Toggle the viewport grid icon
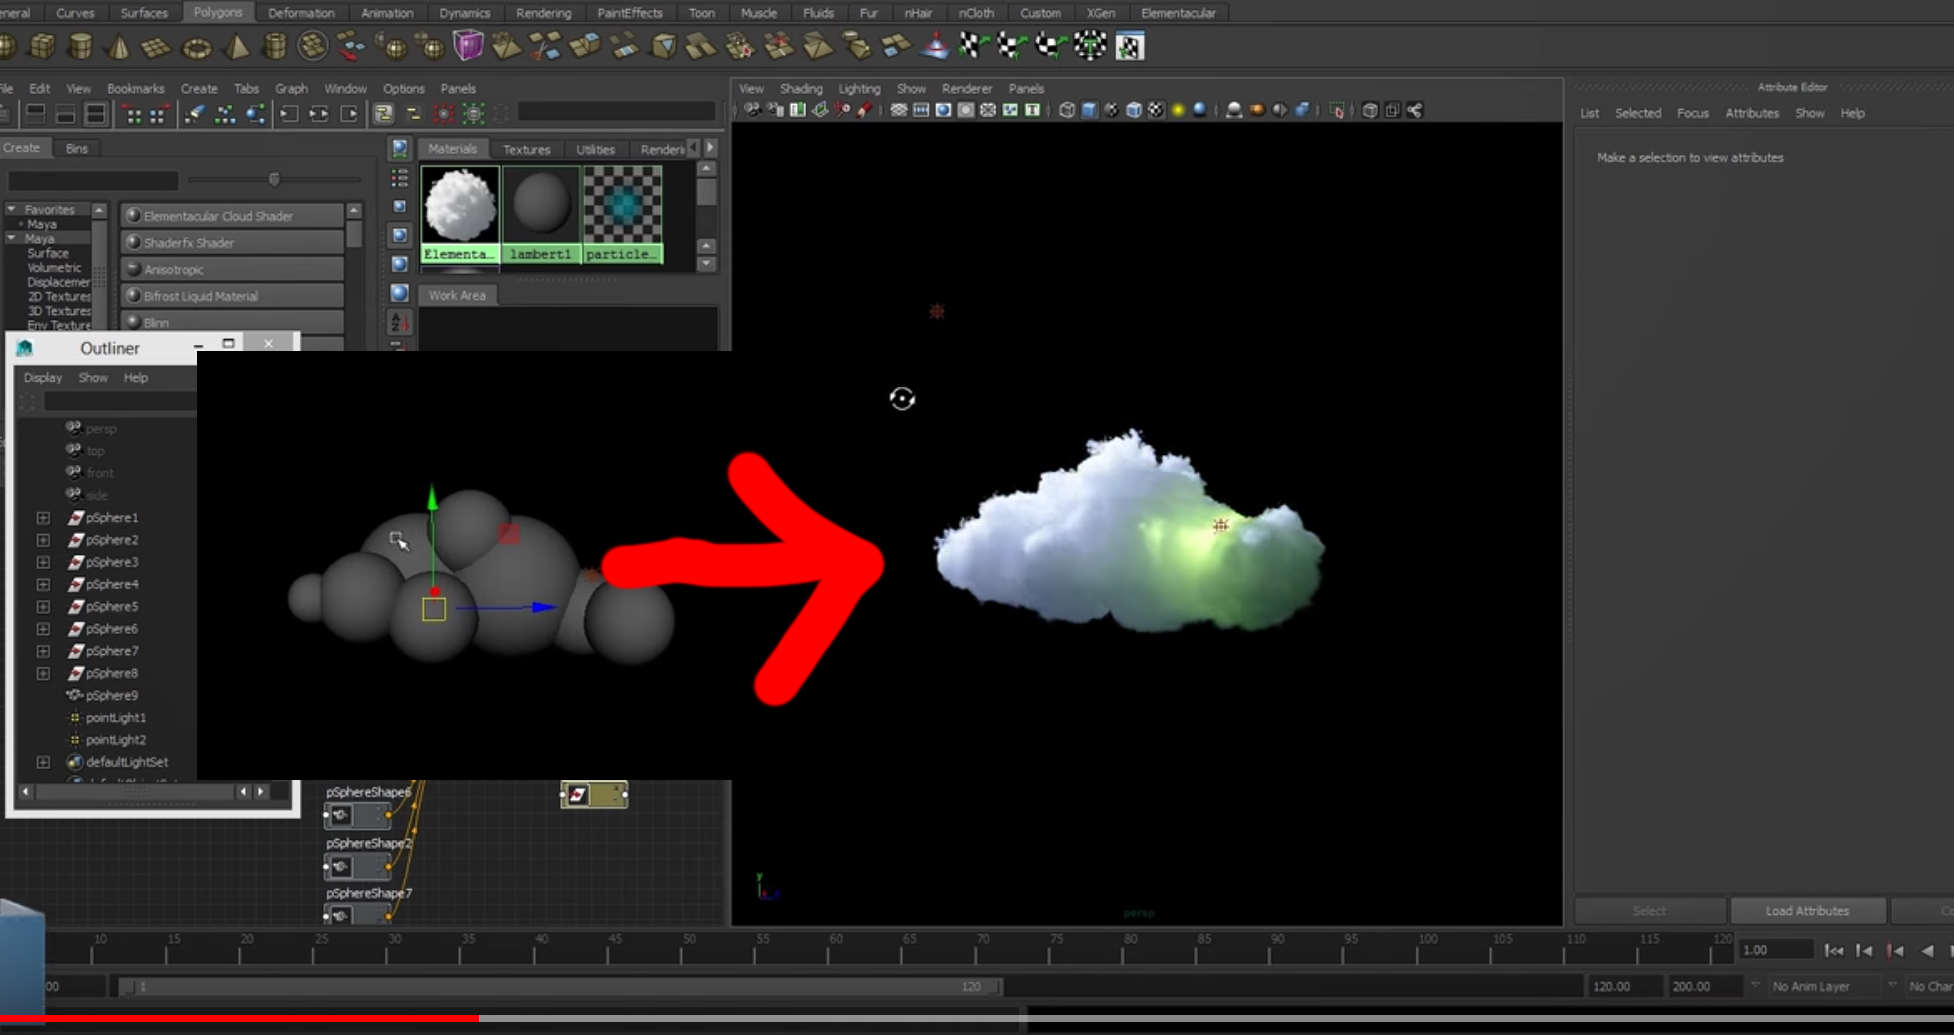This screenshot has height=1035, width=1954. click(899, 110)
